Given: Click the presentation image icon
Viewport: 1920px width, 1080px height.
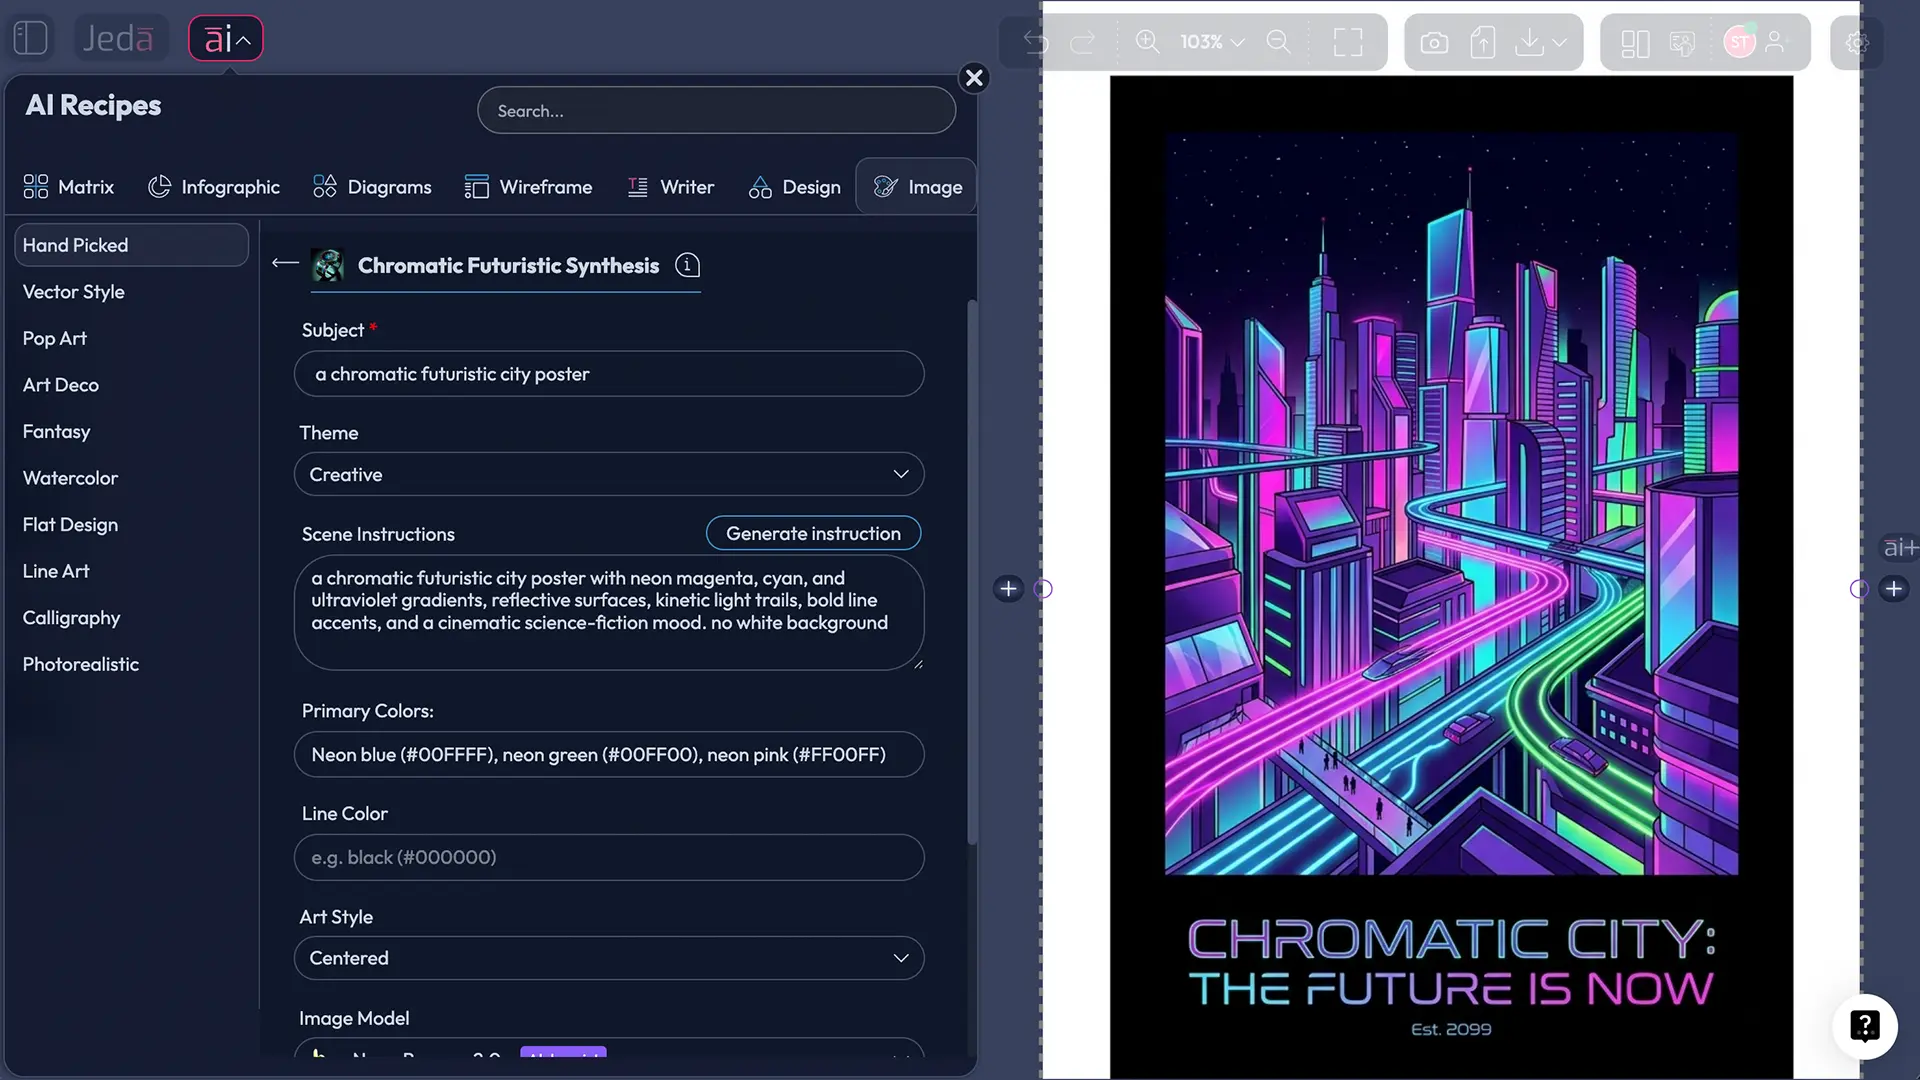Looking at the screenshot, I should click(1683, 43).
